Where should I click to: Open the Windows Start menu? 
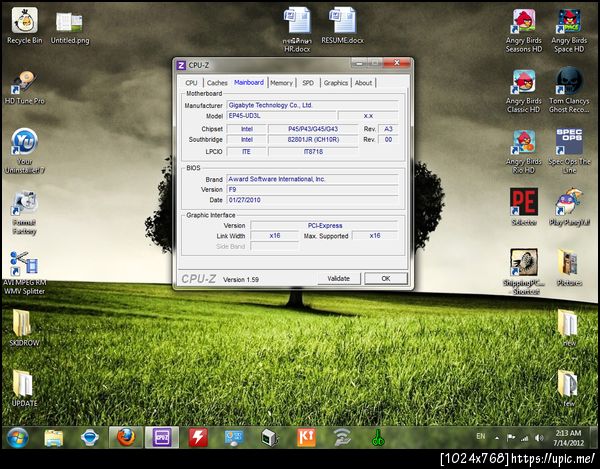[17, 437]
